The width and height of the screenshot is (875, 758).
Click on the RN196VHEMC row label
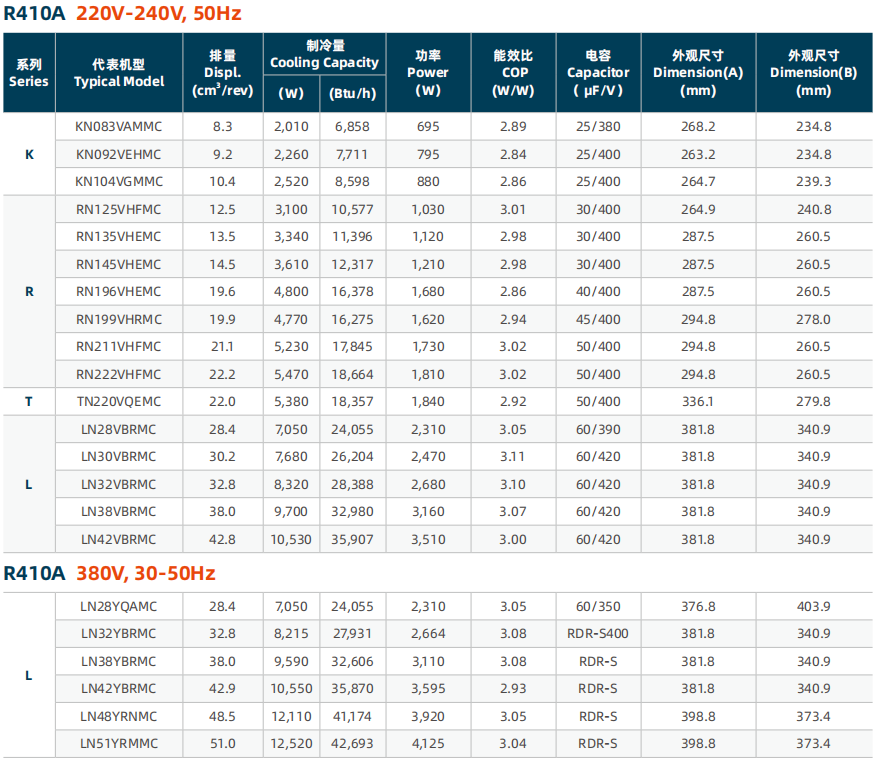[x=118, y=292]
